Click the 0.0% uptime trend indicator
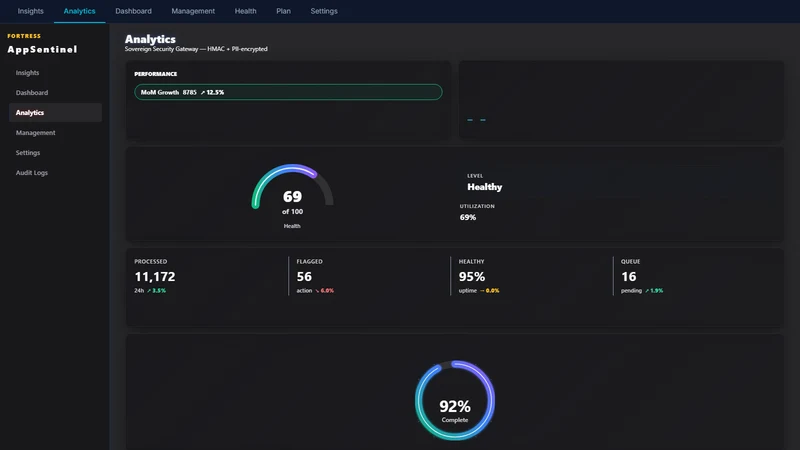Image resolution: width=800 pixels, height=450 pixels. pos(490,290)
